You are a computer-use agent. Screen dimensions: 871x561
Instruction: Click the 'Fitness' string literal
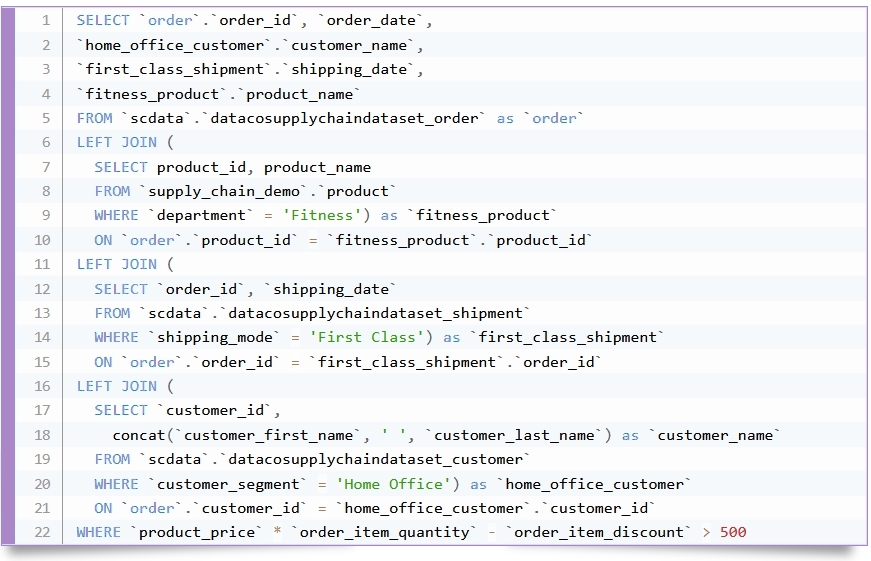322,216
